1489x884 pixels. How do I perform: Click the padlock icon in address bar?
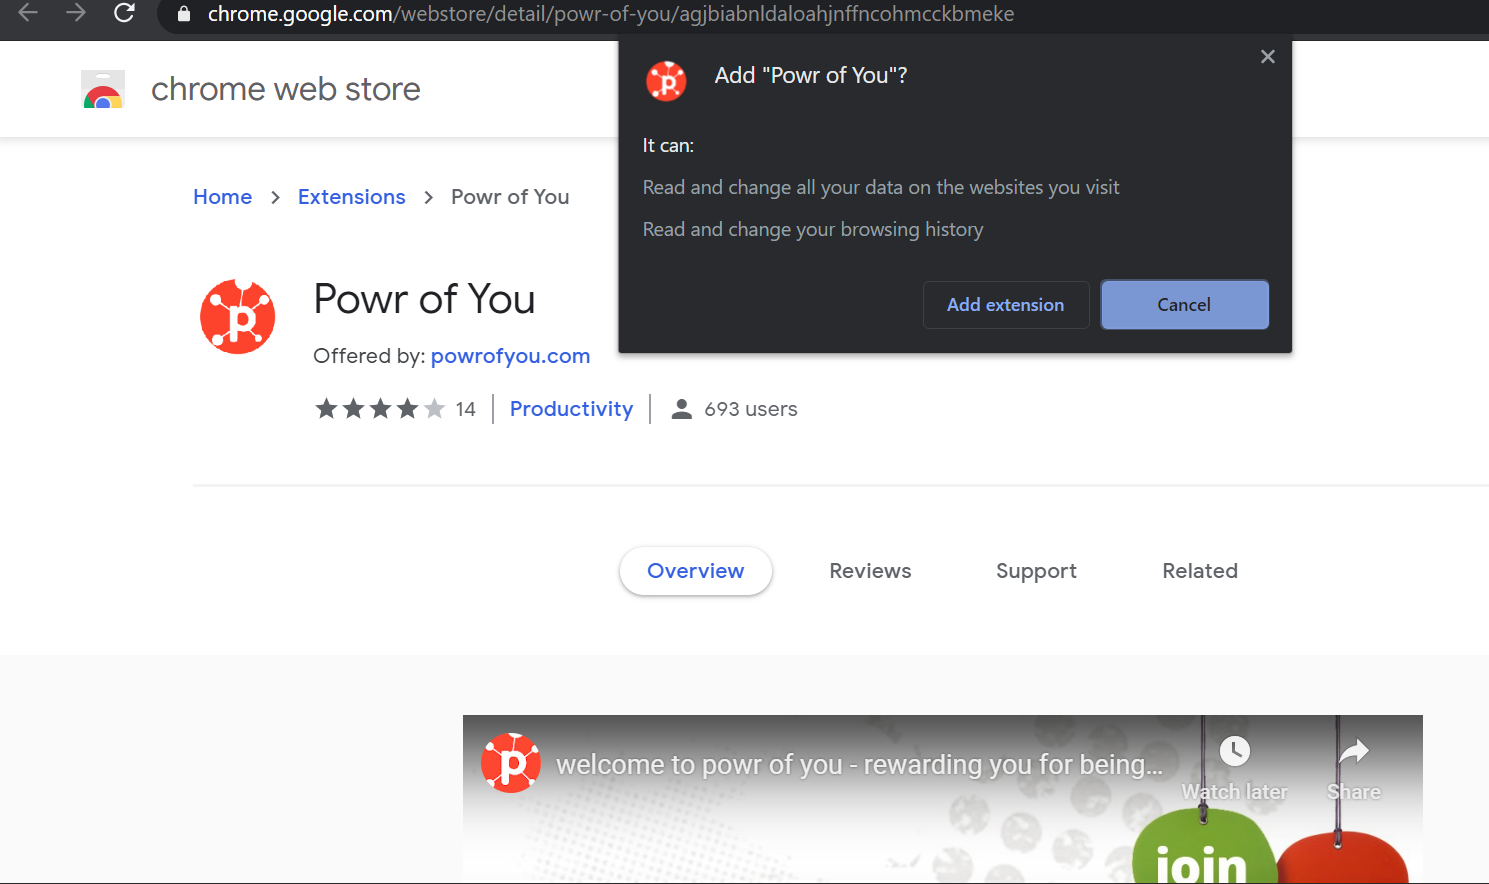pyautogui.click(x=184, y=14)
